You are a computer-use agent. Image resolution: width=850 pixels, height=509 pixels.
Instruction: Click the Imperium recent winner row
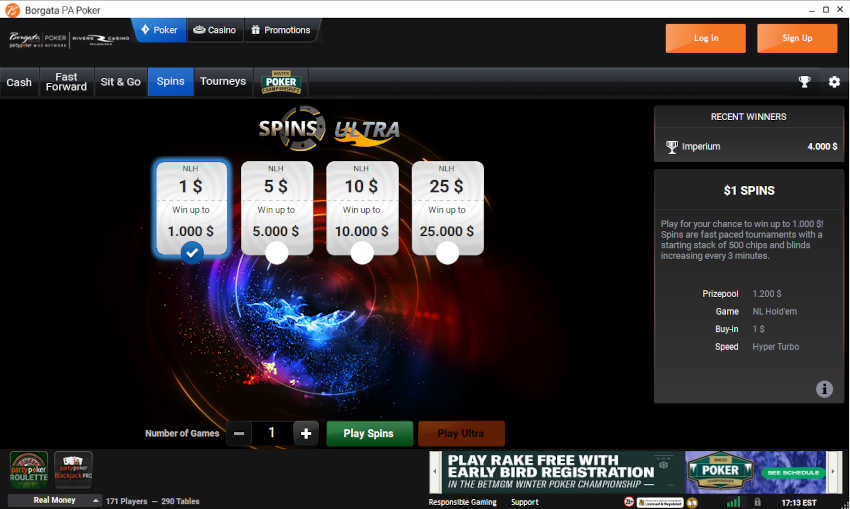[749, 146]
